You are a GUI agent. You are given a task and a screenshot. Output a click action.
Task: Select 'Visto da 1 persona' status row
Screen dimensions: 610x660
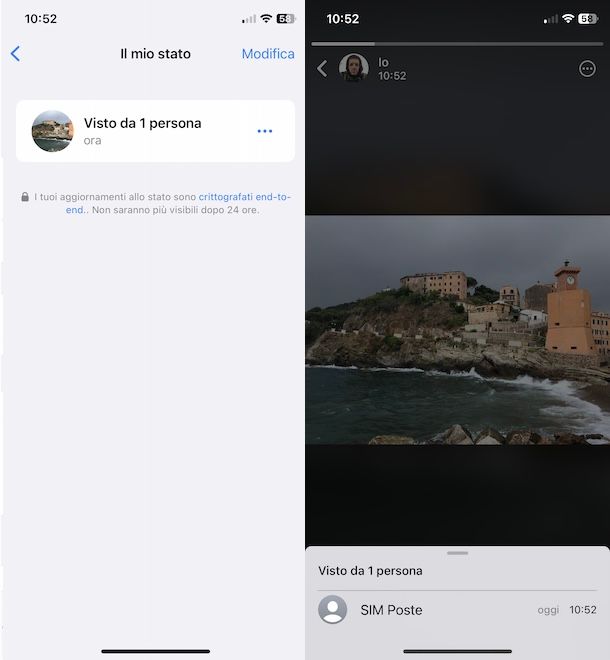click(155, 131)
